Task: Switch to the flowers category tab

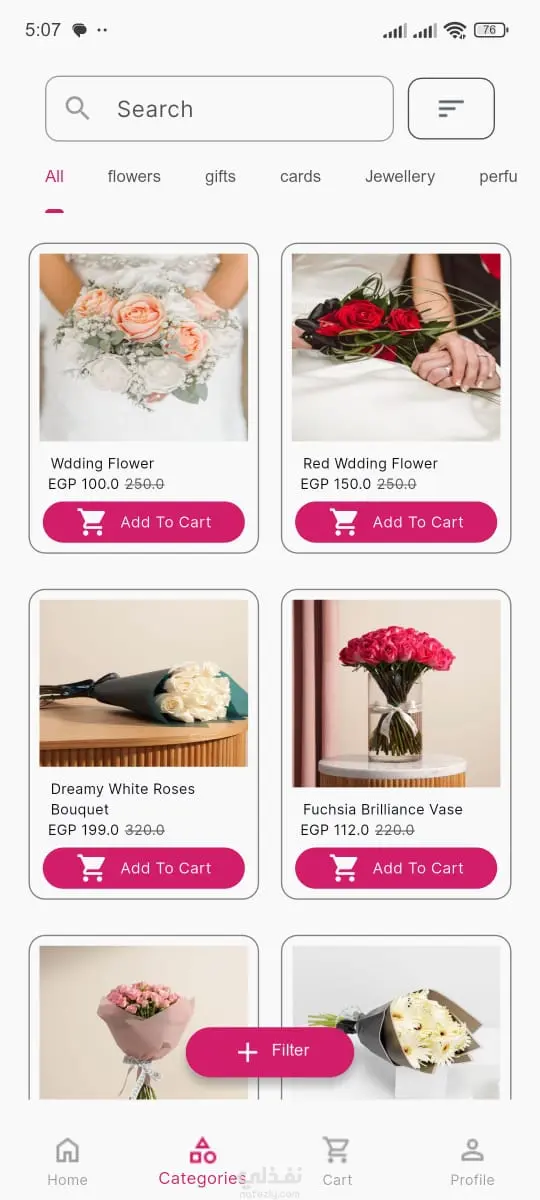Action: click(134, 176)
